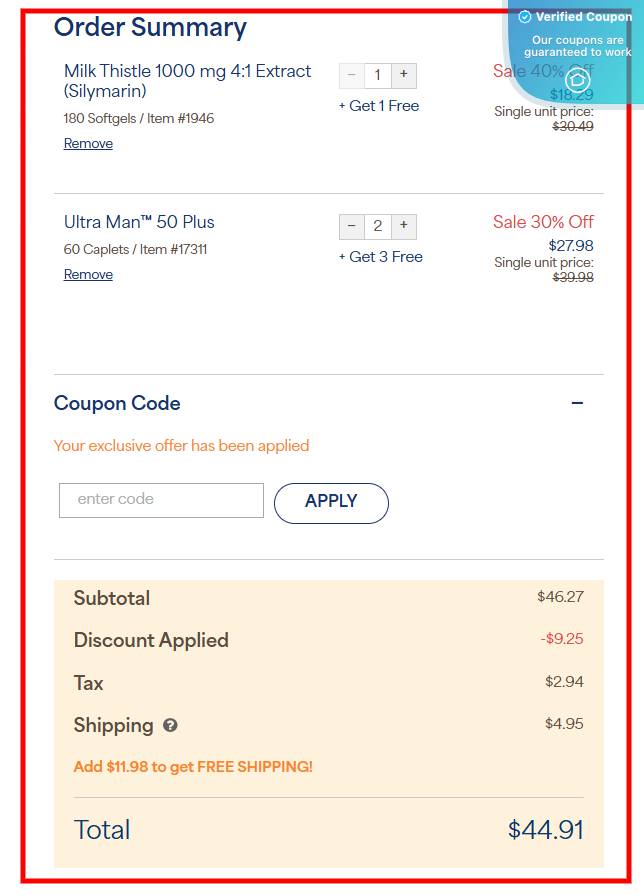The image size is (644, 895).
Task: Remove Milk Thistle from the order
Action: (x=88, y=144)
